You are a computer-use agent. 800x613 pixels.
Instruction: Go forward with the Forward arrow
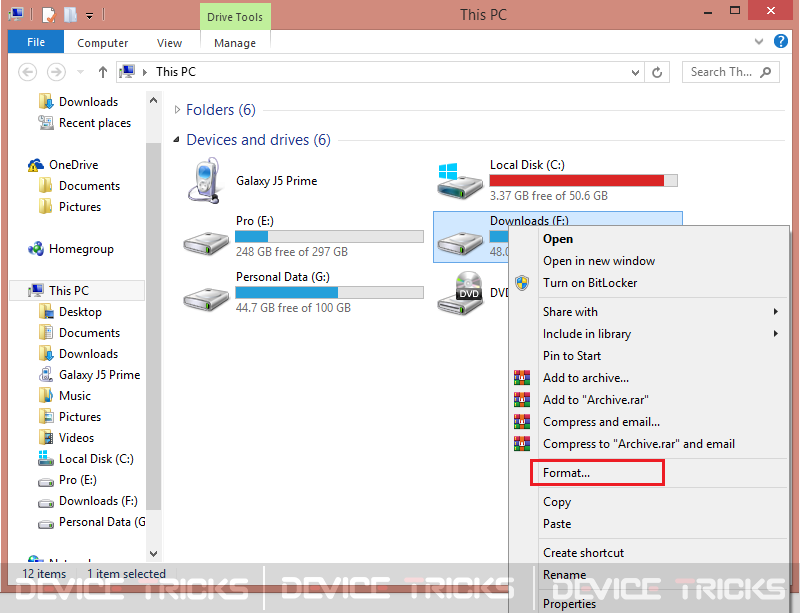56,72
